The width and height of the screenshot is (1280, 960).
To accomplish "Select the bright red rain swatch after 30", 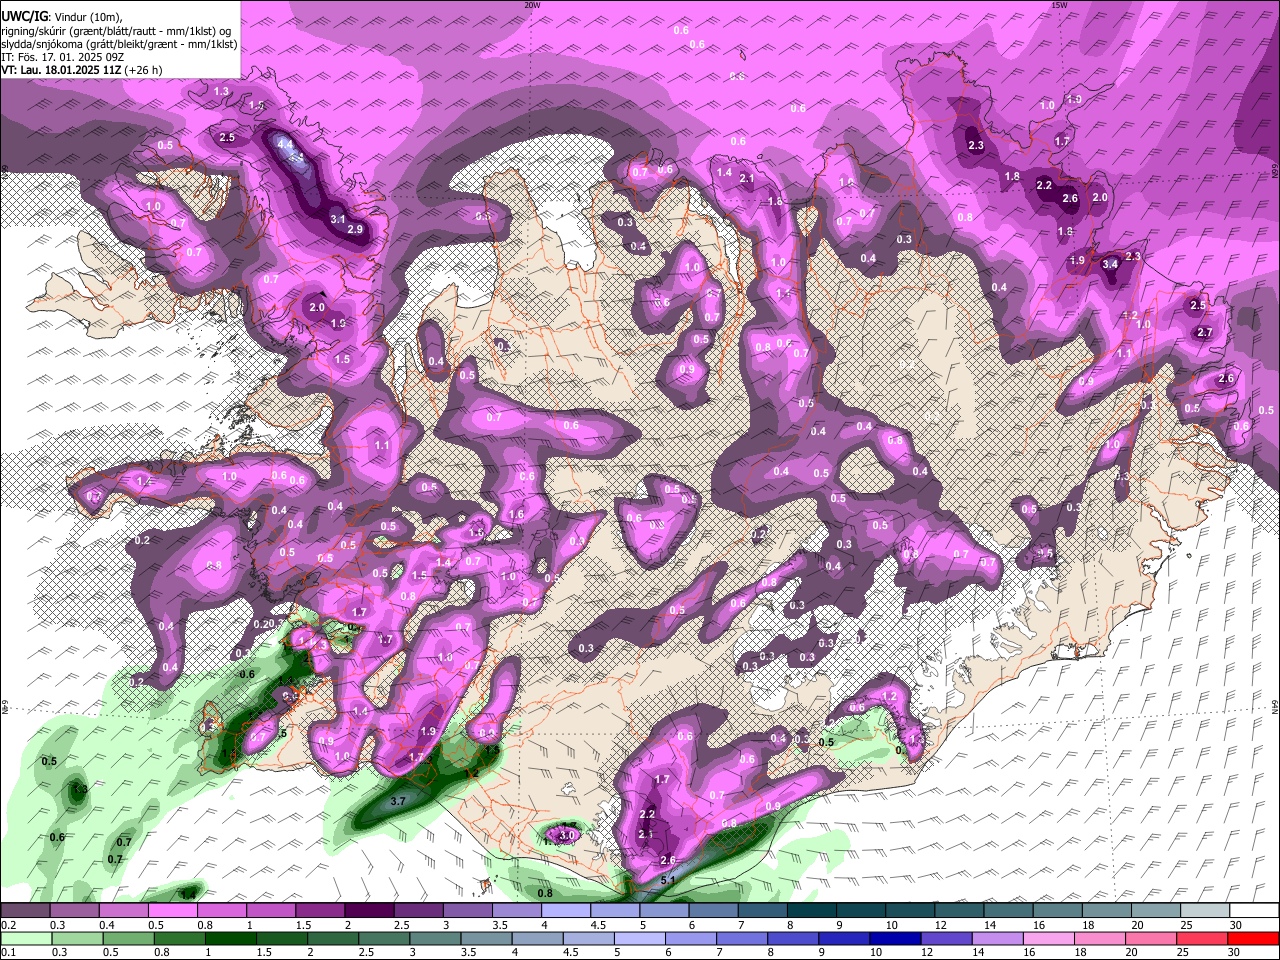I will (x=1255, y=939).
